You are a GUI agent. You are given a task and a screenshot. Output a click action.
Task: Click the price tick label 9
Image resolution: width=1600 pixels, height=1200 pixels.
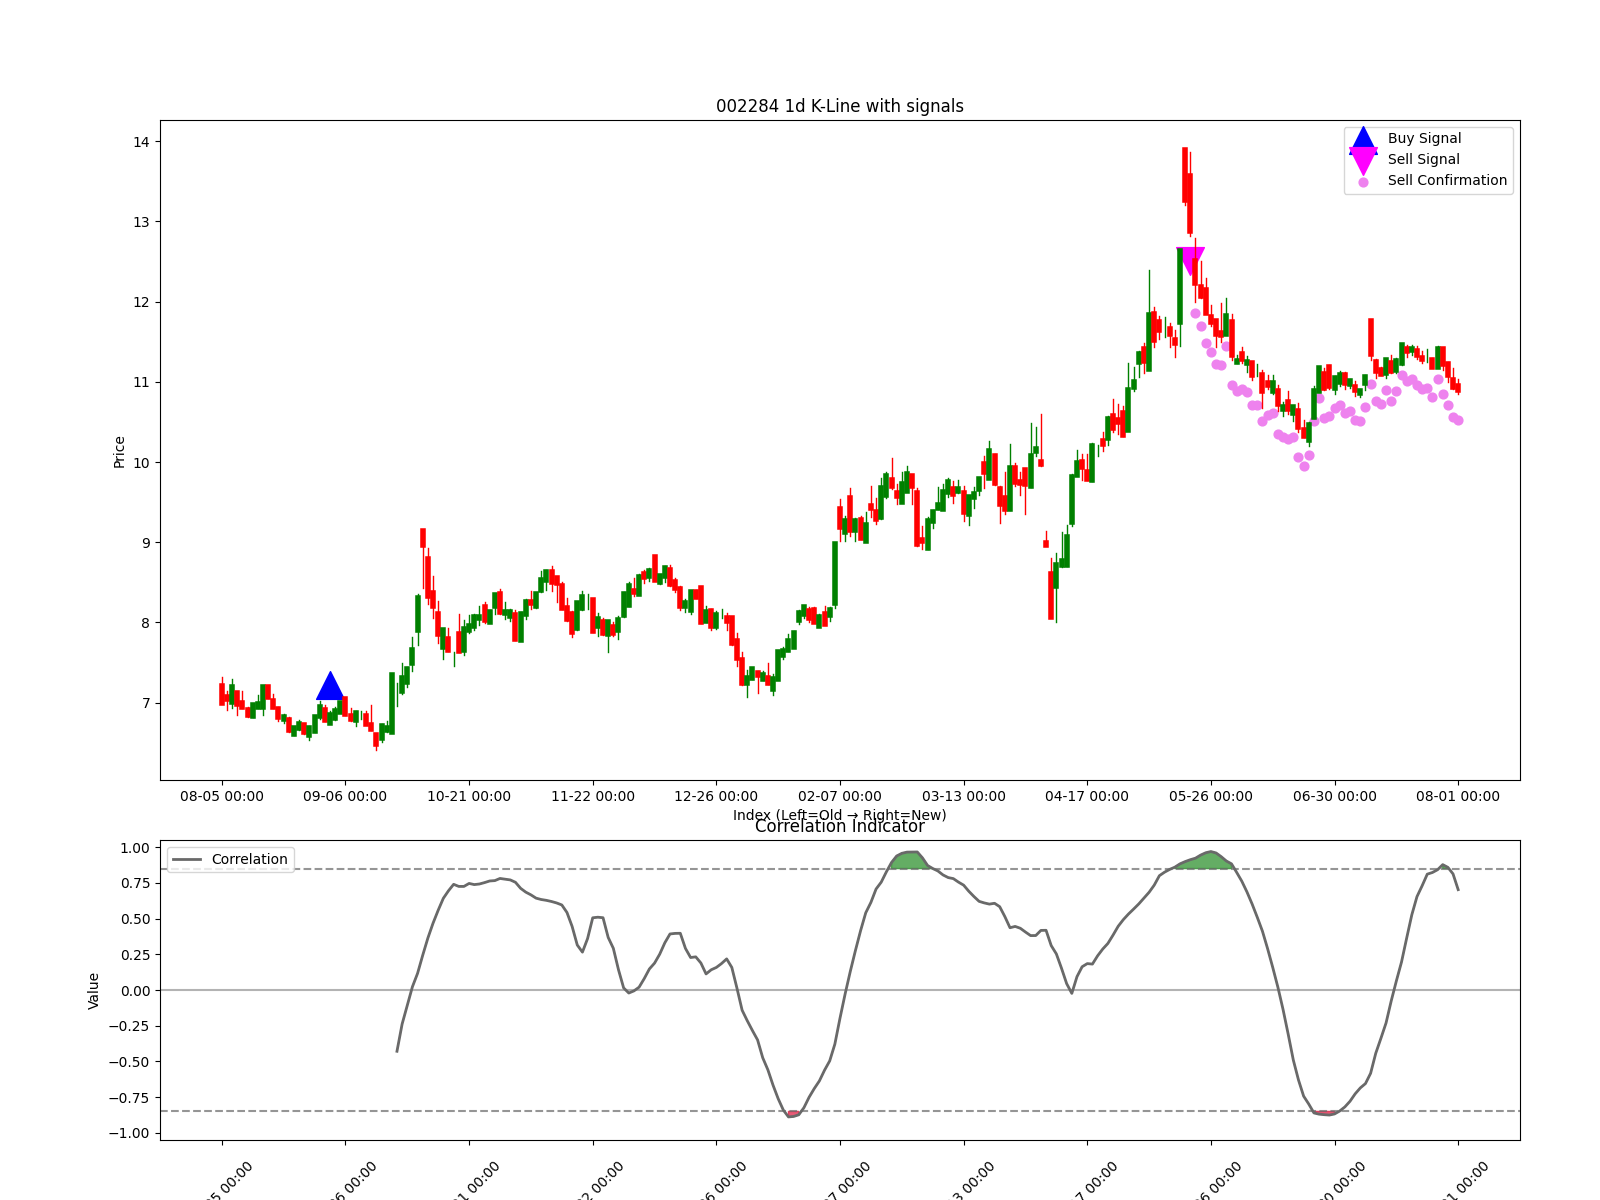coord(145,543)
